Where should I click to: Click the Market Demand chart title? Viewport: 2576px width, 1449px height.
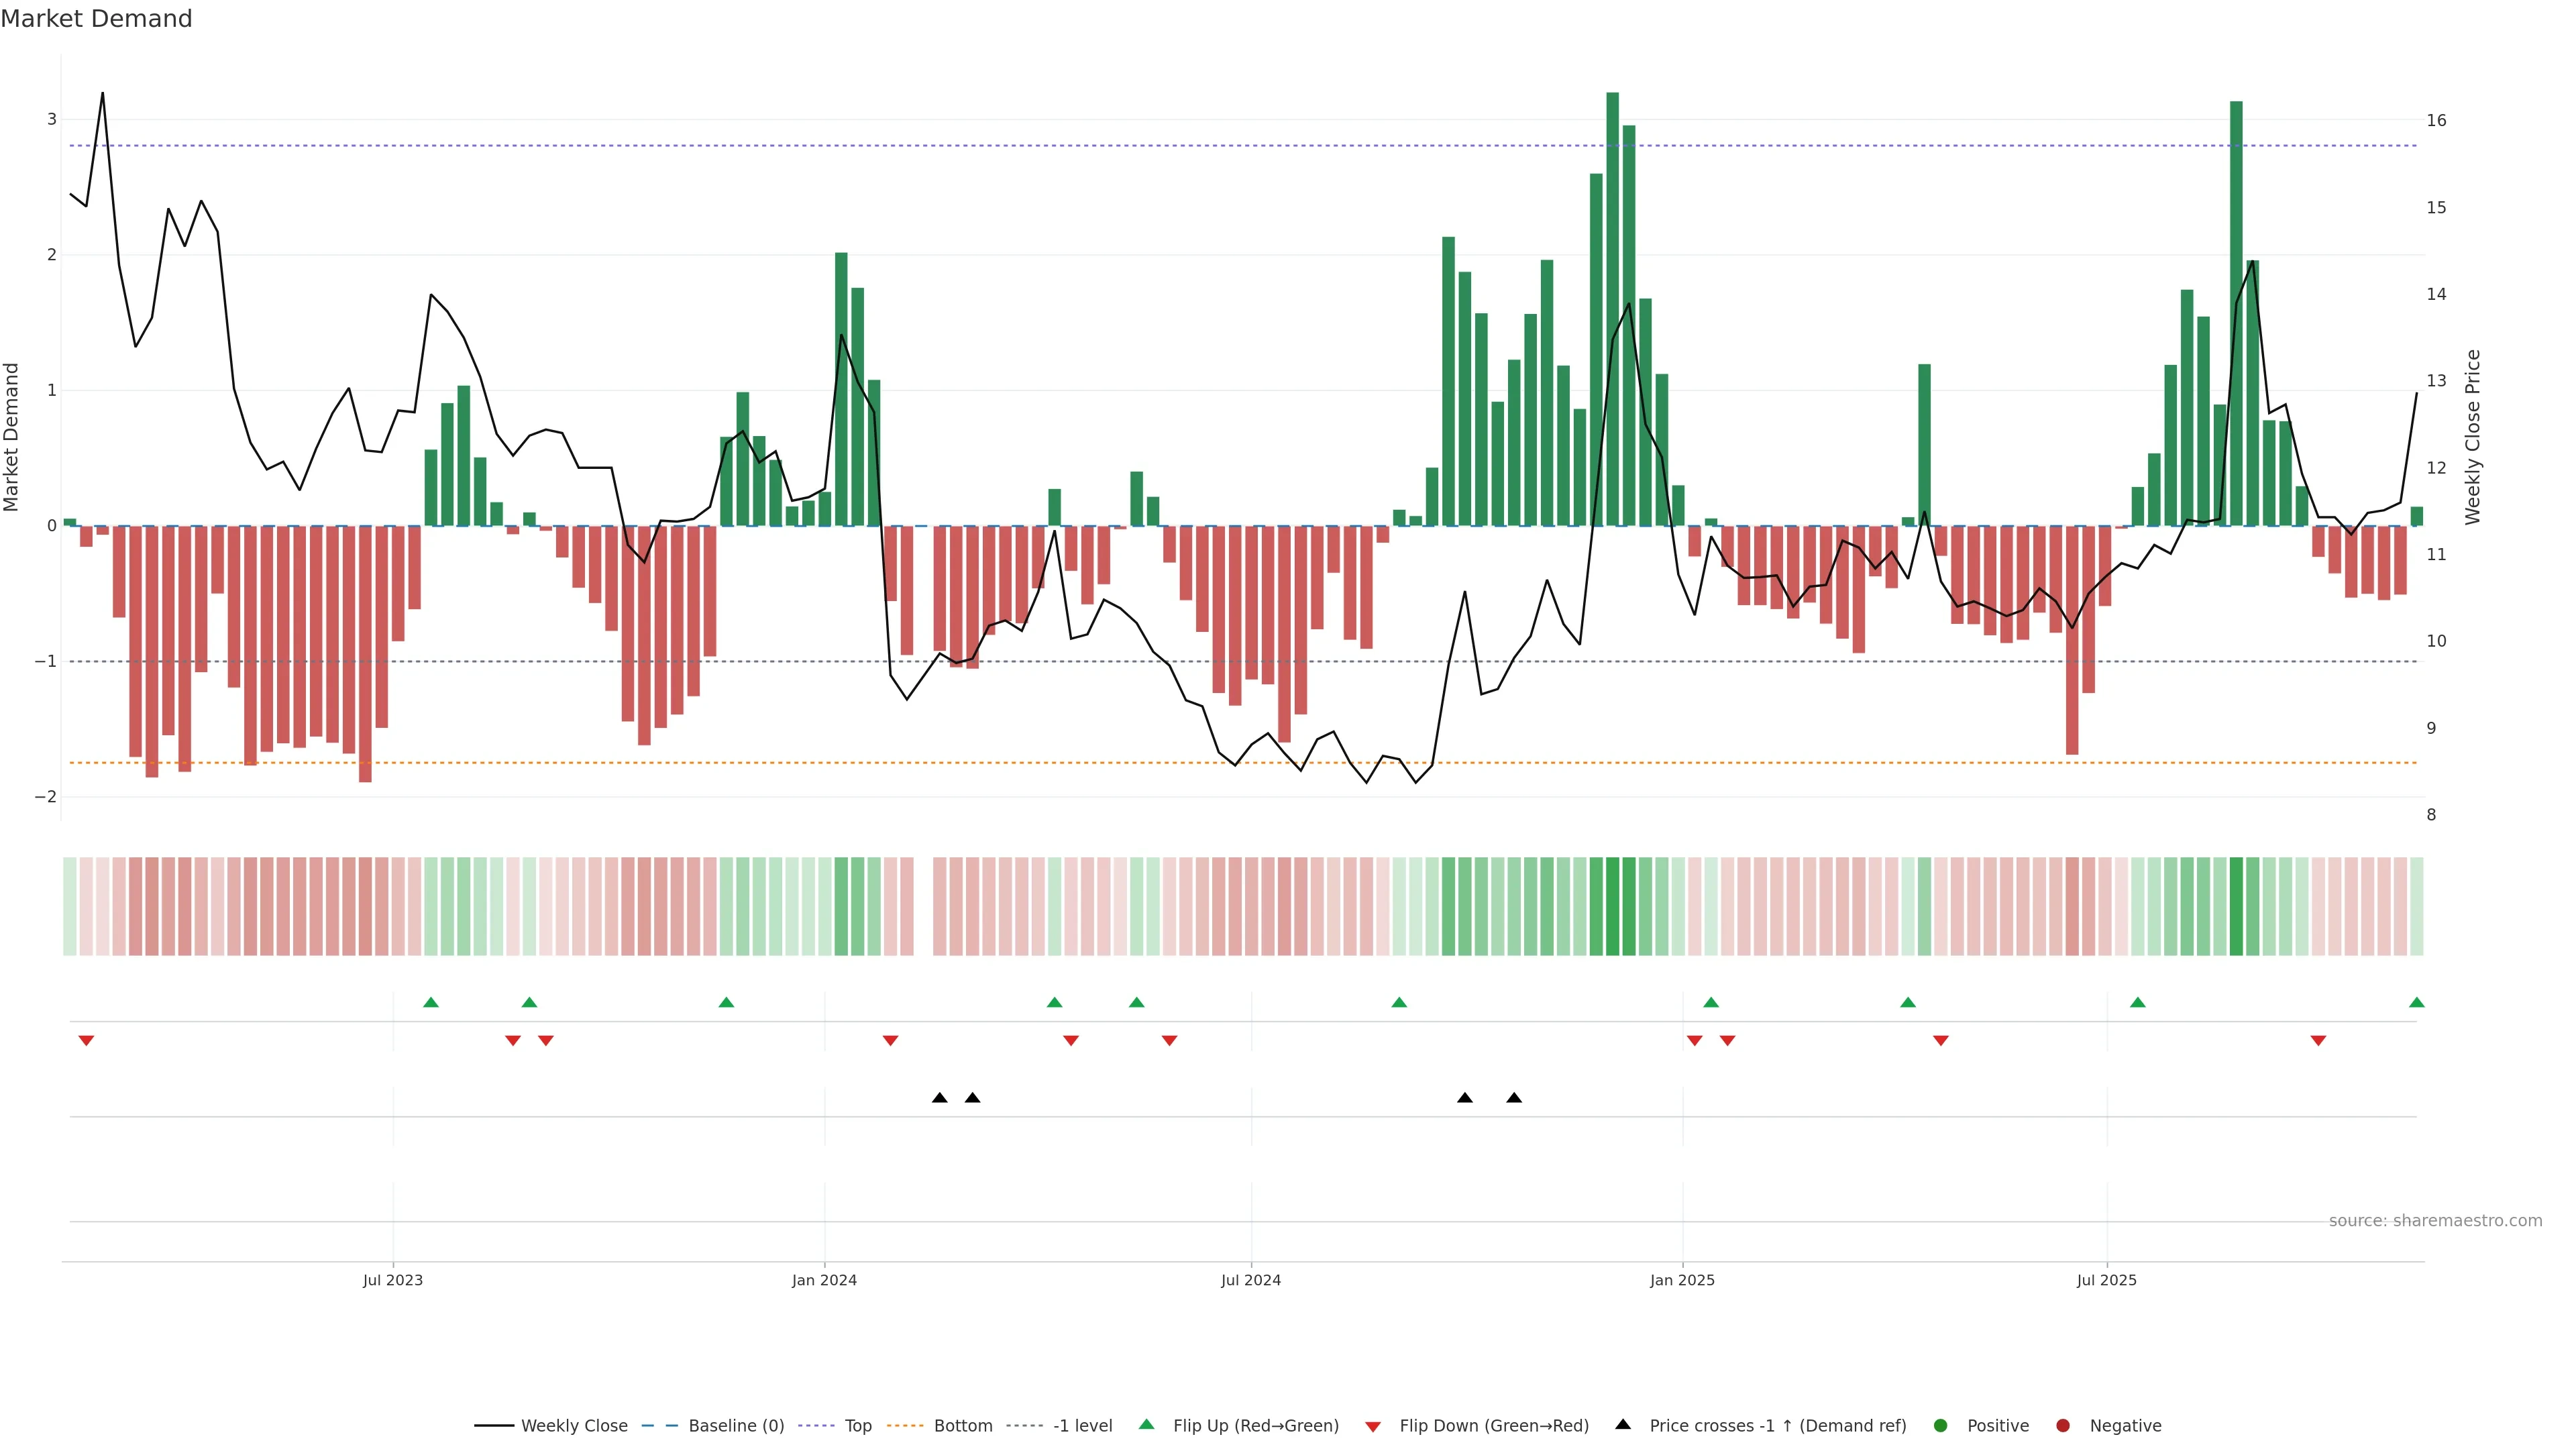96,19
